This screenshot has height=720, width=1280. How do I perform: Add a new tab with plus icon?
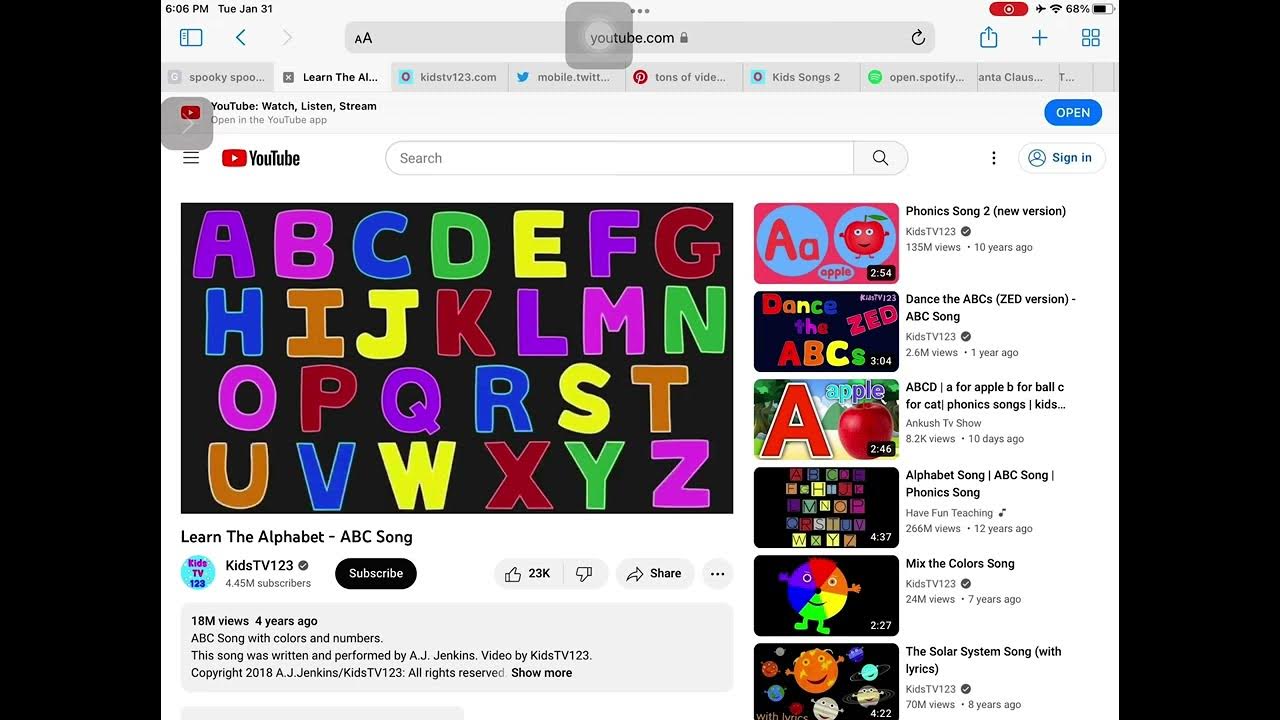pos(1040,38)
